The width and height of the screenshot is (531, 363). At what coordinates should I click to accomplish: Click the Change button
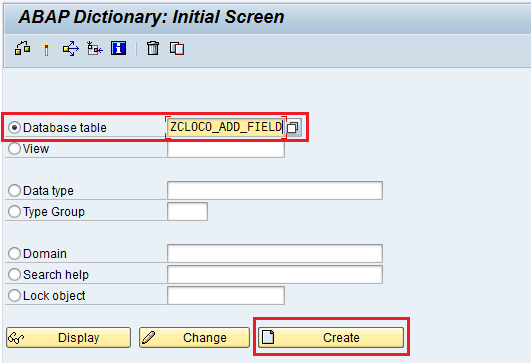(194, 337)
